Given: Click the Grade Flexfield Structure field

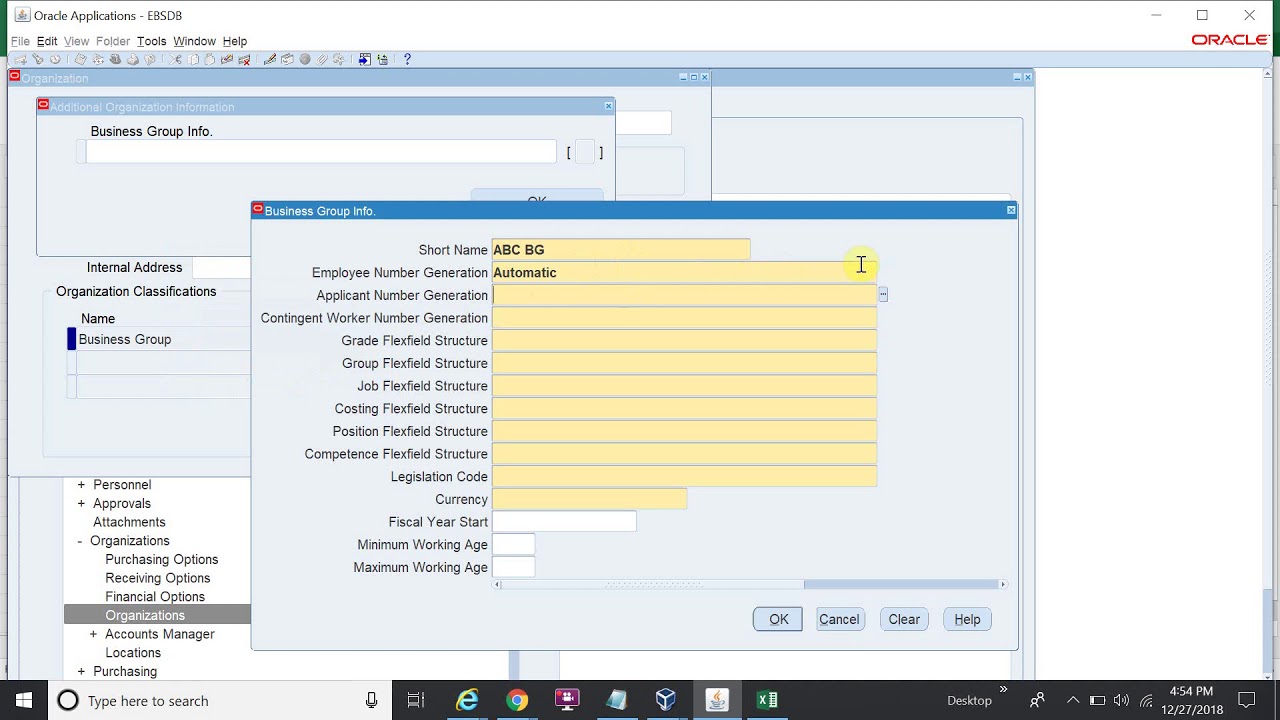Looking at the screenshot, I should 684,341.
